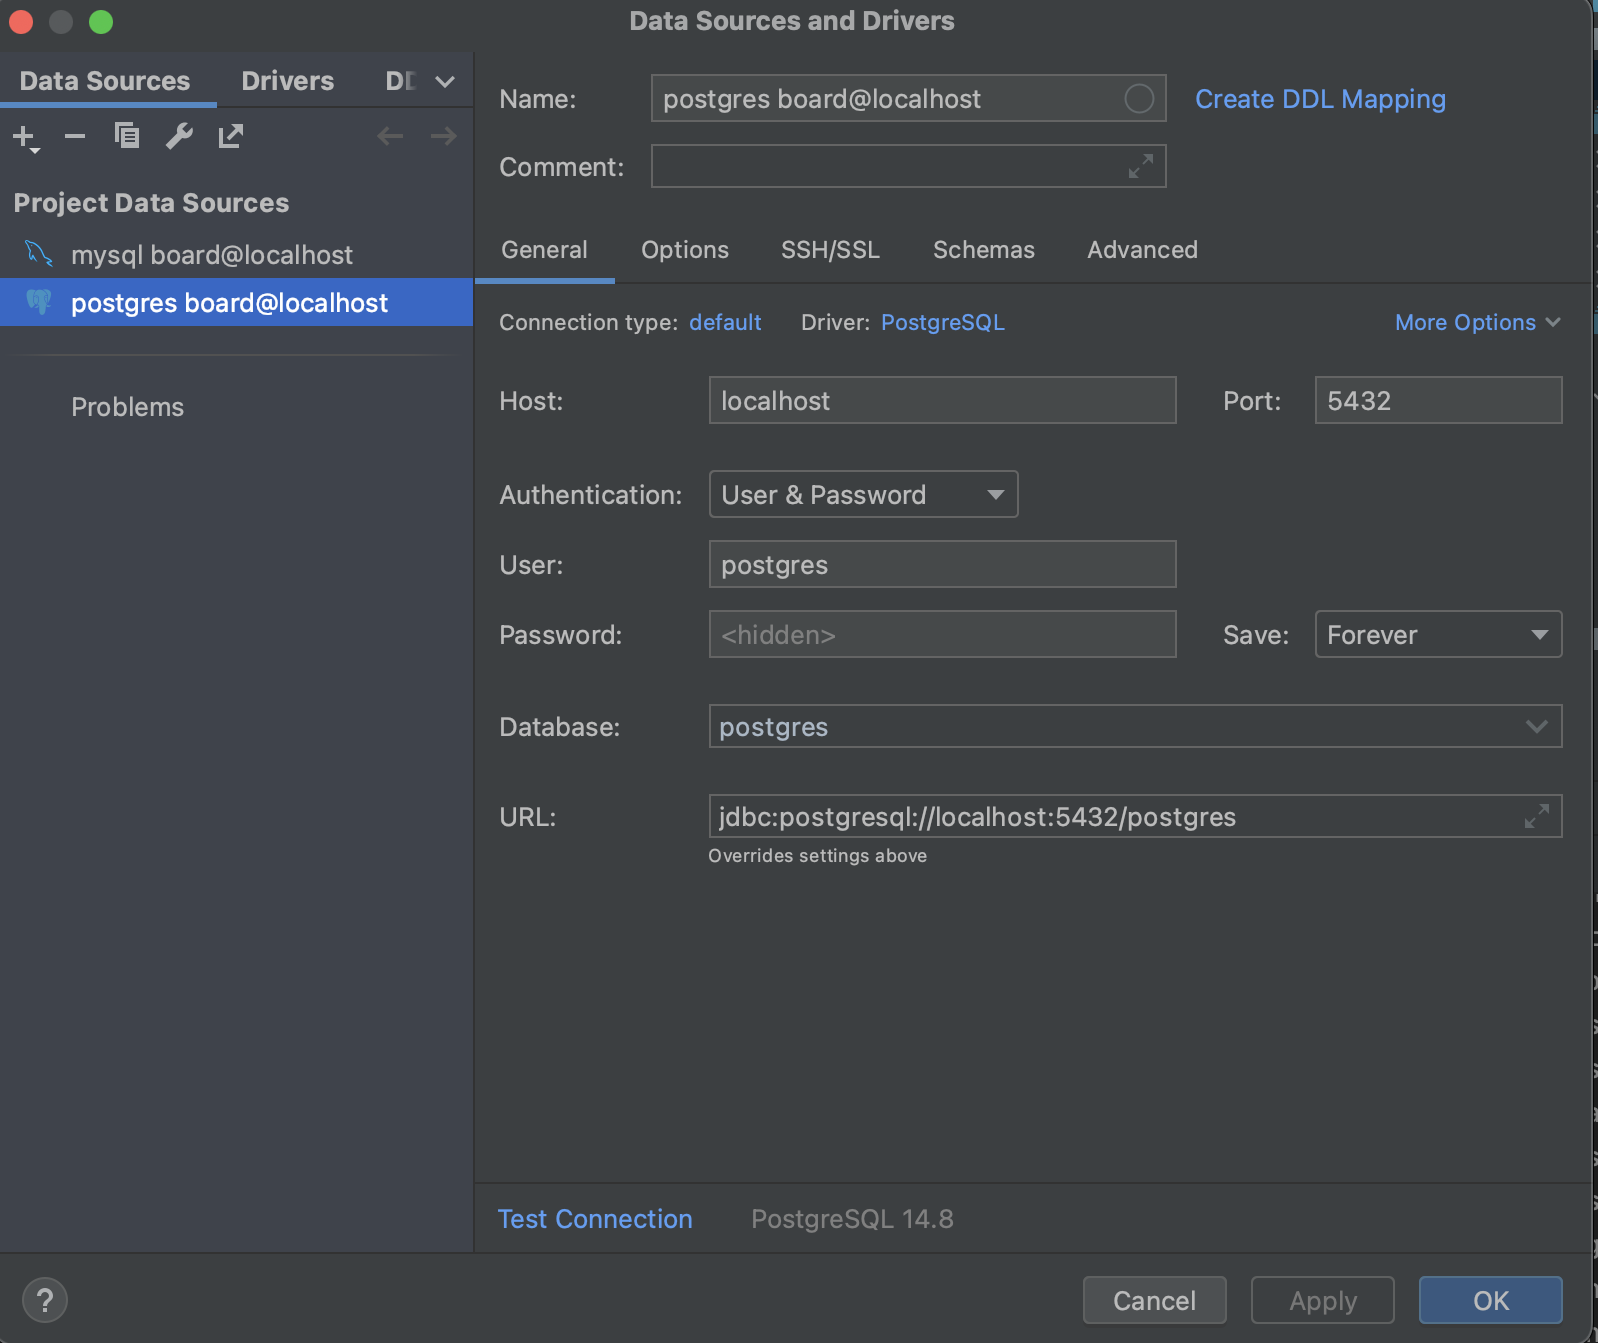Expand the URL field editor

1537,816
